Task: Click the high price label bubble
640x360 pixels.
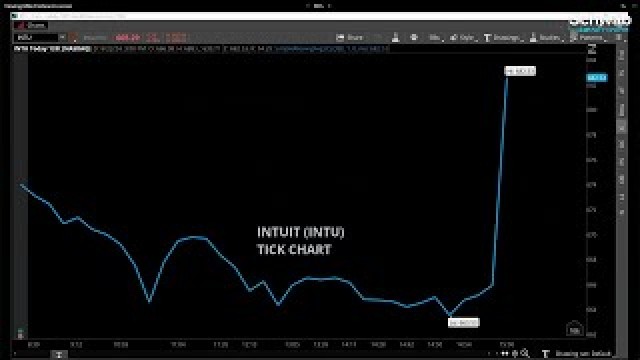Action: point(520,71)
